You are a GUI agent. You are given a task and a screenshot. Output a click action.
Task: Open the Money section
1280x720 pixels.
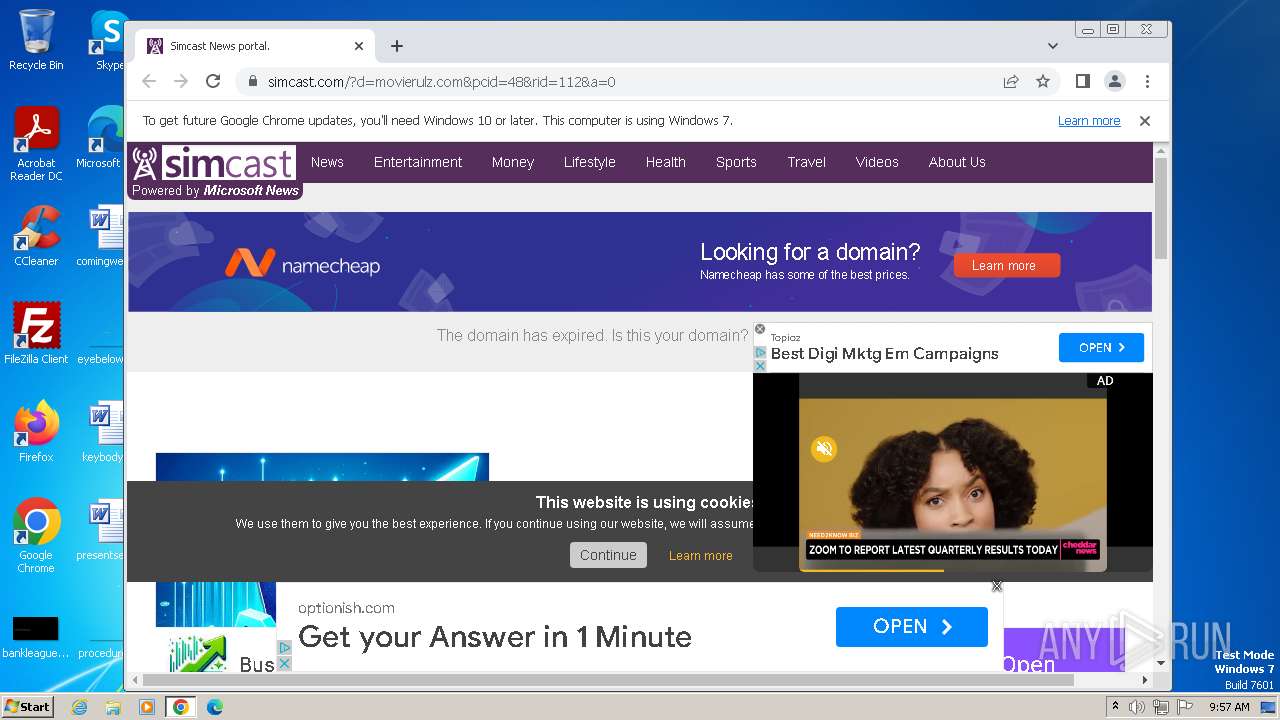coord(513,162)
